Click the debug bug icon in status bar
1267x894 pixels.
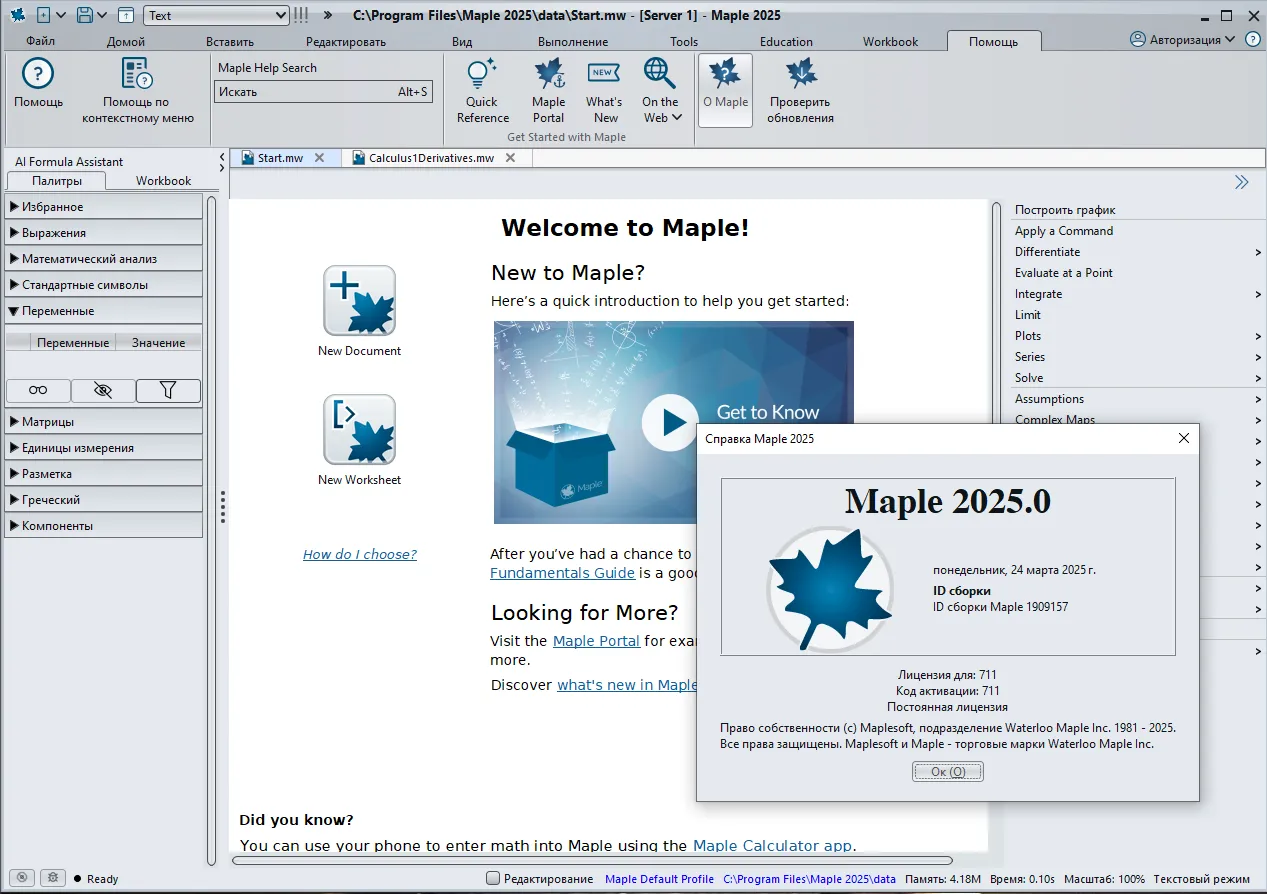tap(53, 877)
